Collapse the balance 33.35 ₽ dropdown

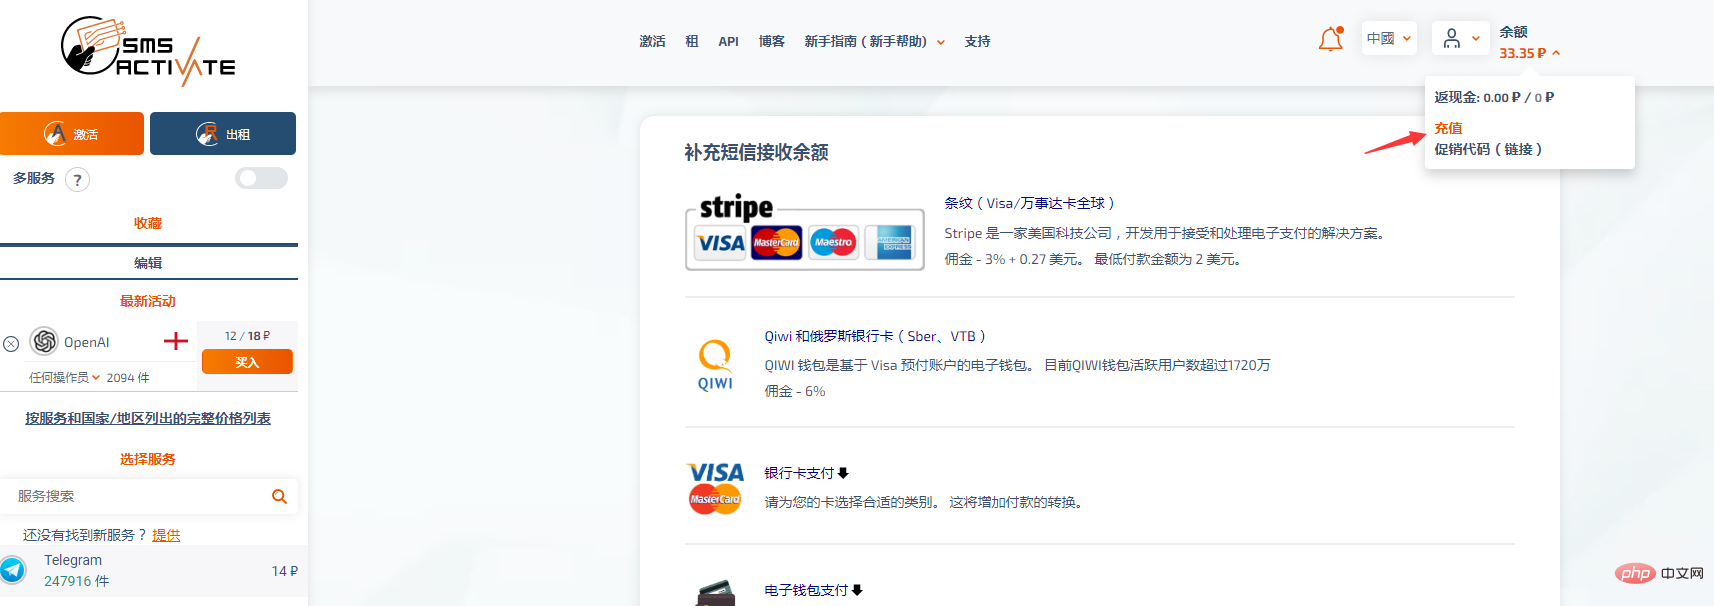[1529, 53]
